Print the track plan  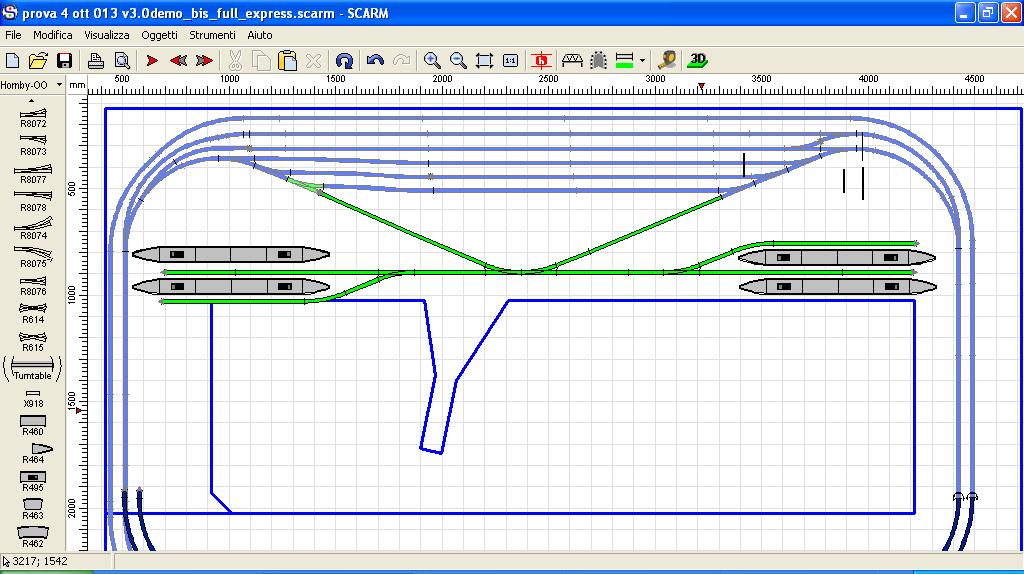(x=95, y=61)
